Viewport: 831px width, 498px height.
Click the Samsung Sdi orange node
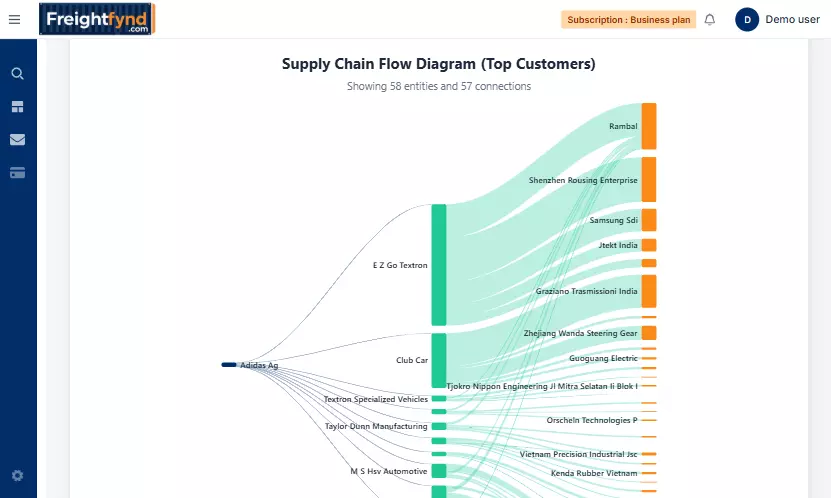(649, 220)
